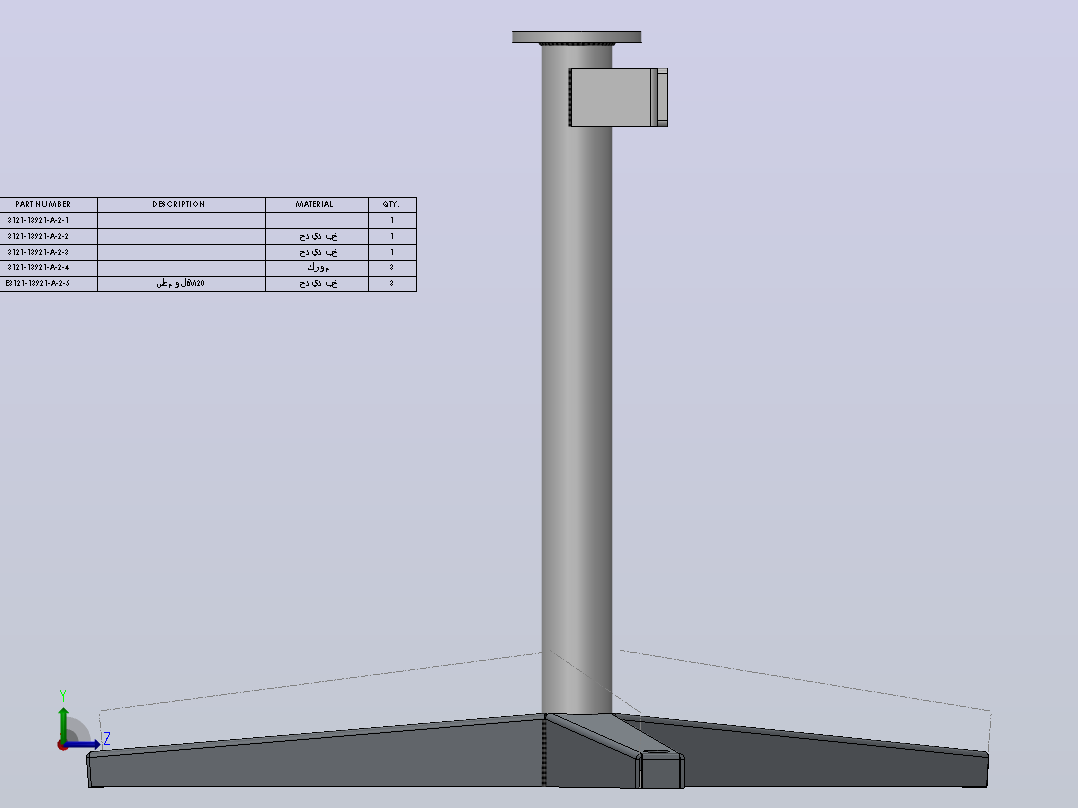
Task: Click the quantity cell of row A-2-1
Action: 393,220
